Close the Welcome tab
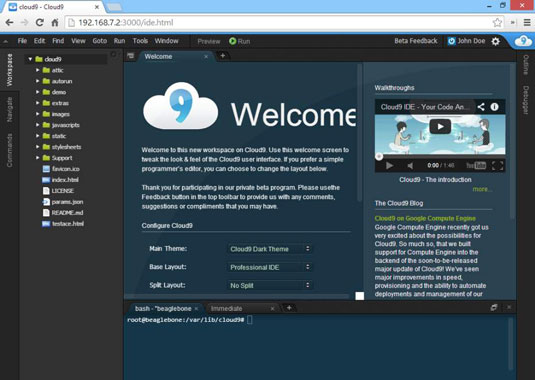Viewport: 535px width, 380px height. tap(206, 57)
